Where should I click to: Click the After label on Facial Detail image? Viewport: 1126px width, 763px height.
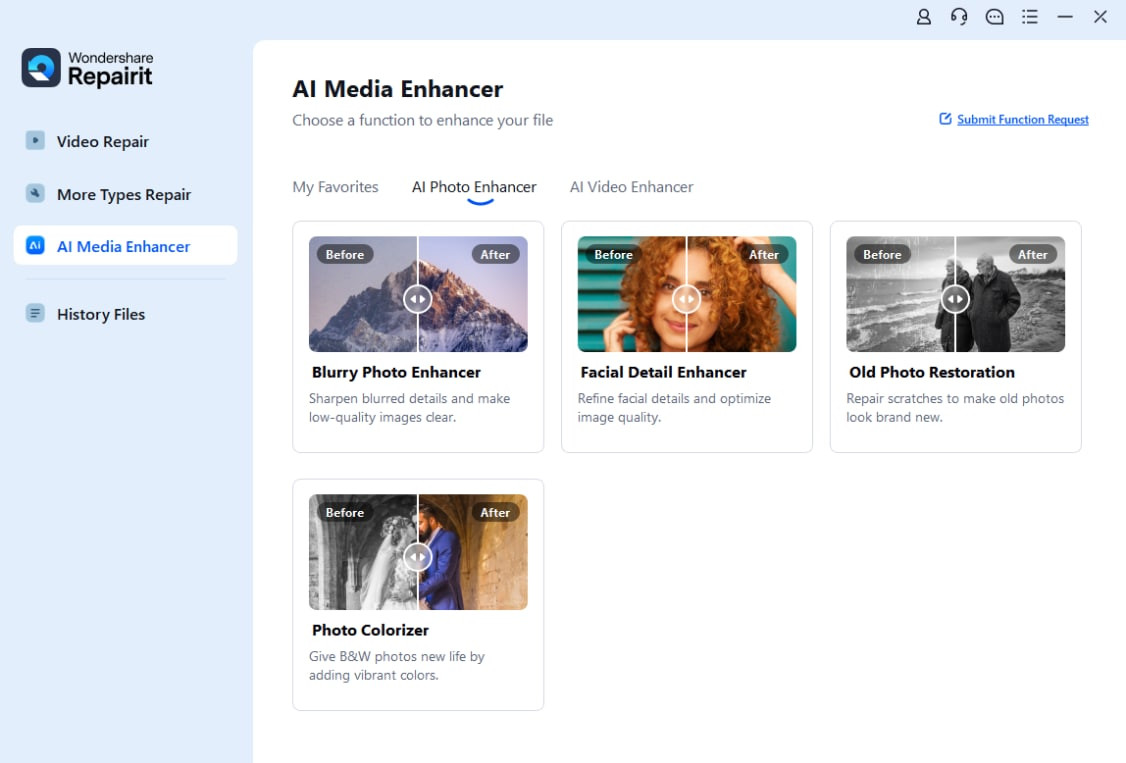[x=763, y=254]
